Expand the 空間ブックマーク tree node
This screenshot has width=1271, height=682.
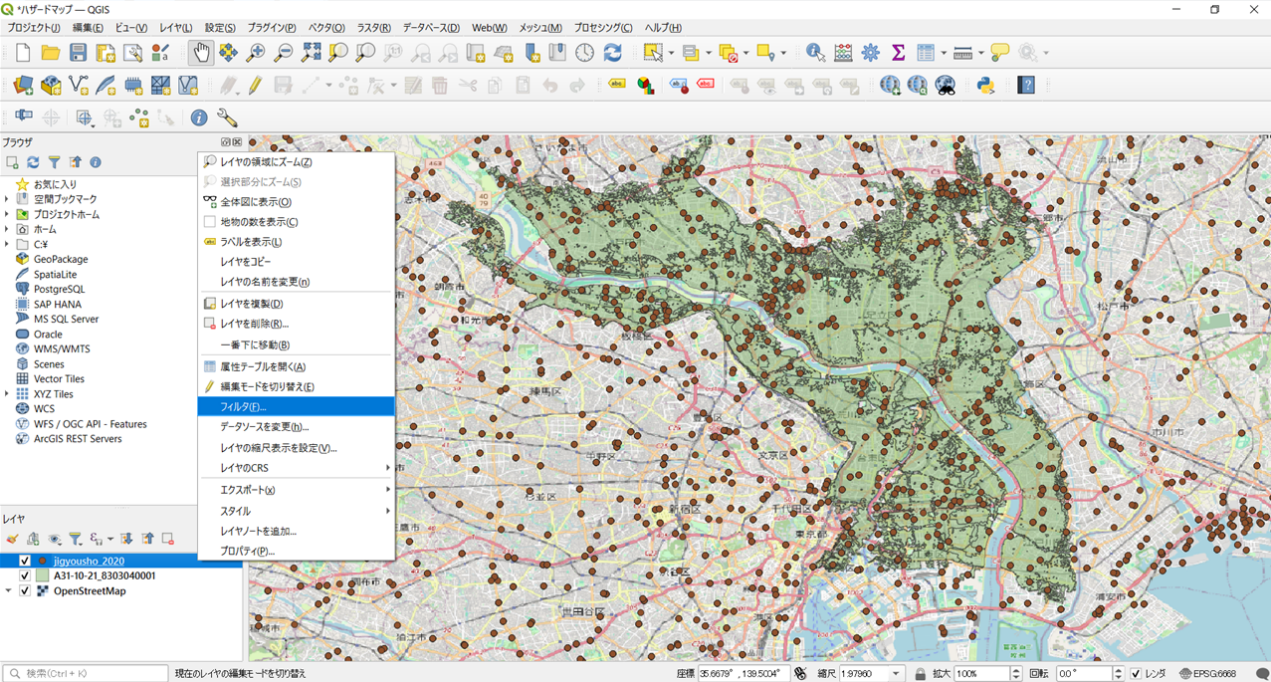tap(7, 199)
